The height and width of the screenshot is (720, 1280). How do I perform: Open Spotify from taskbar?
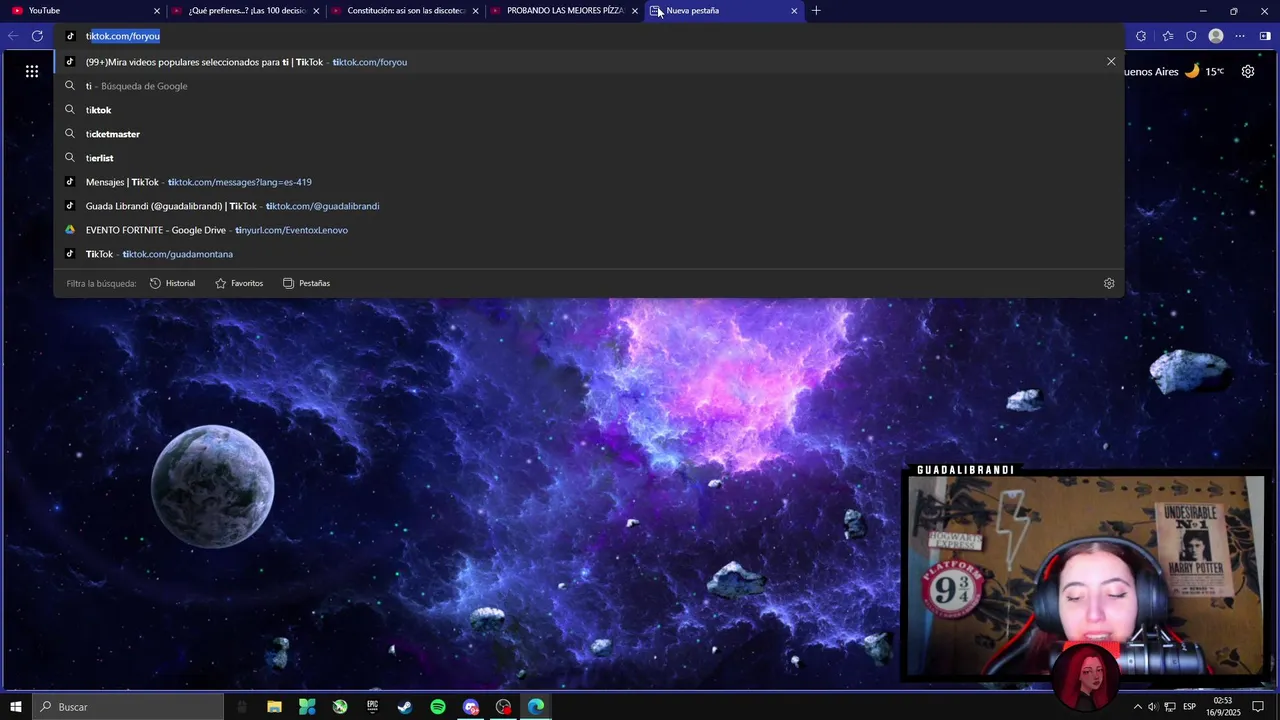[x=438, y=707]
